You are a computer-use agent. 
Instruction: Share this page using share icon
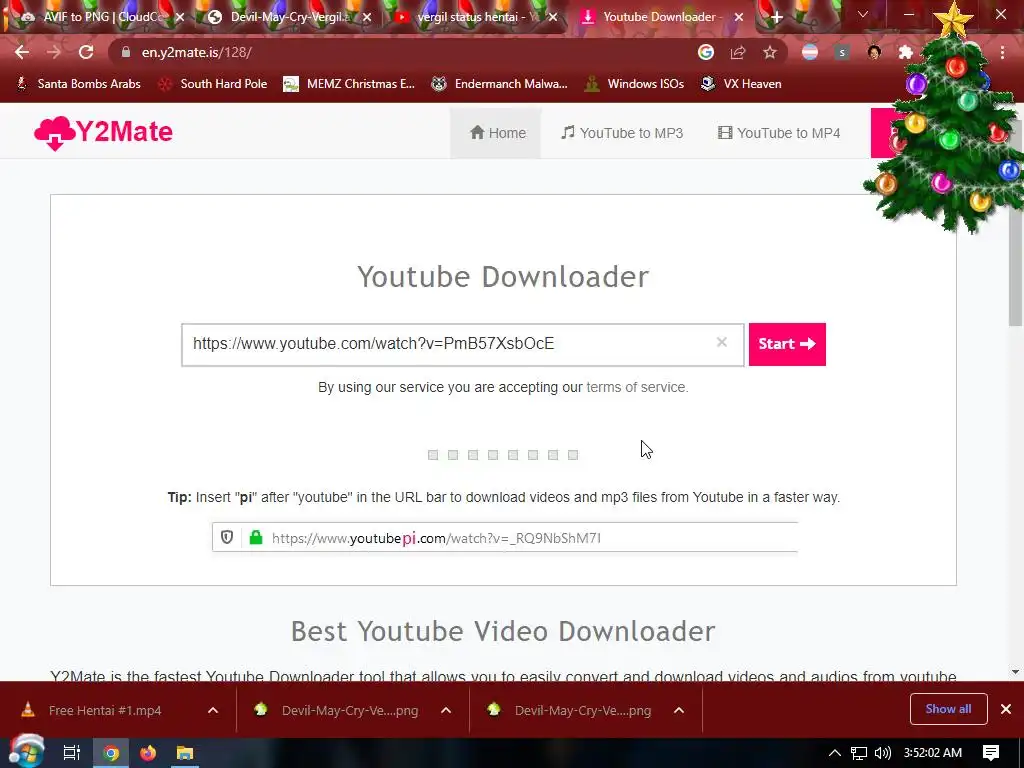[738, 52]
